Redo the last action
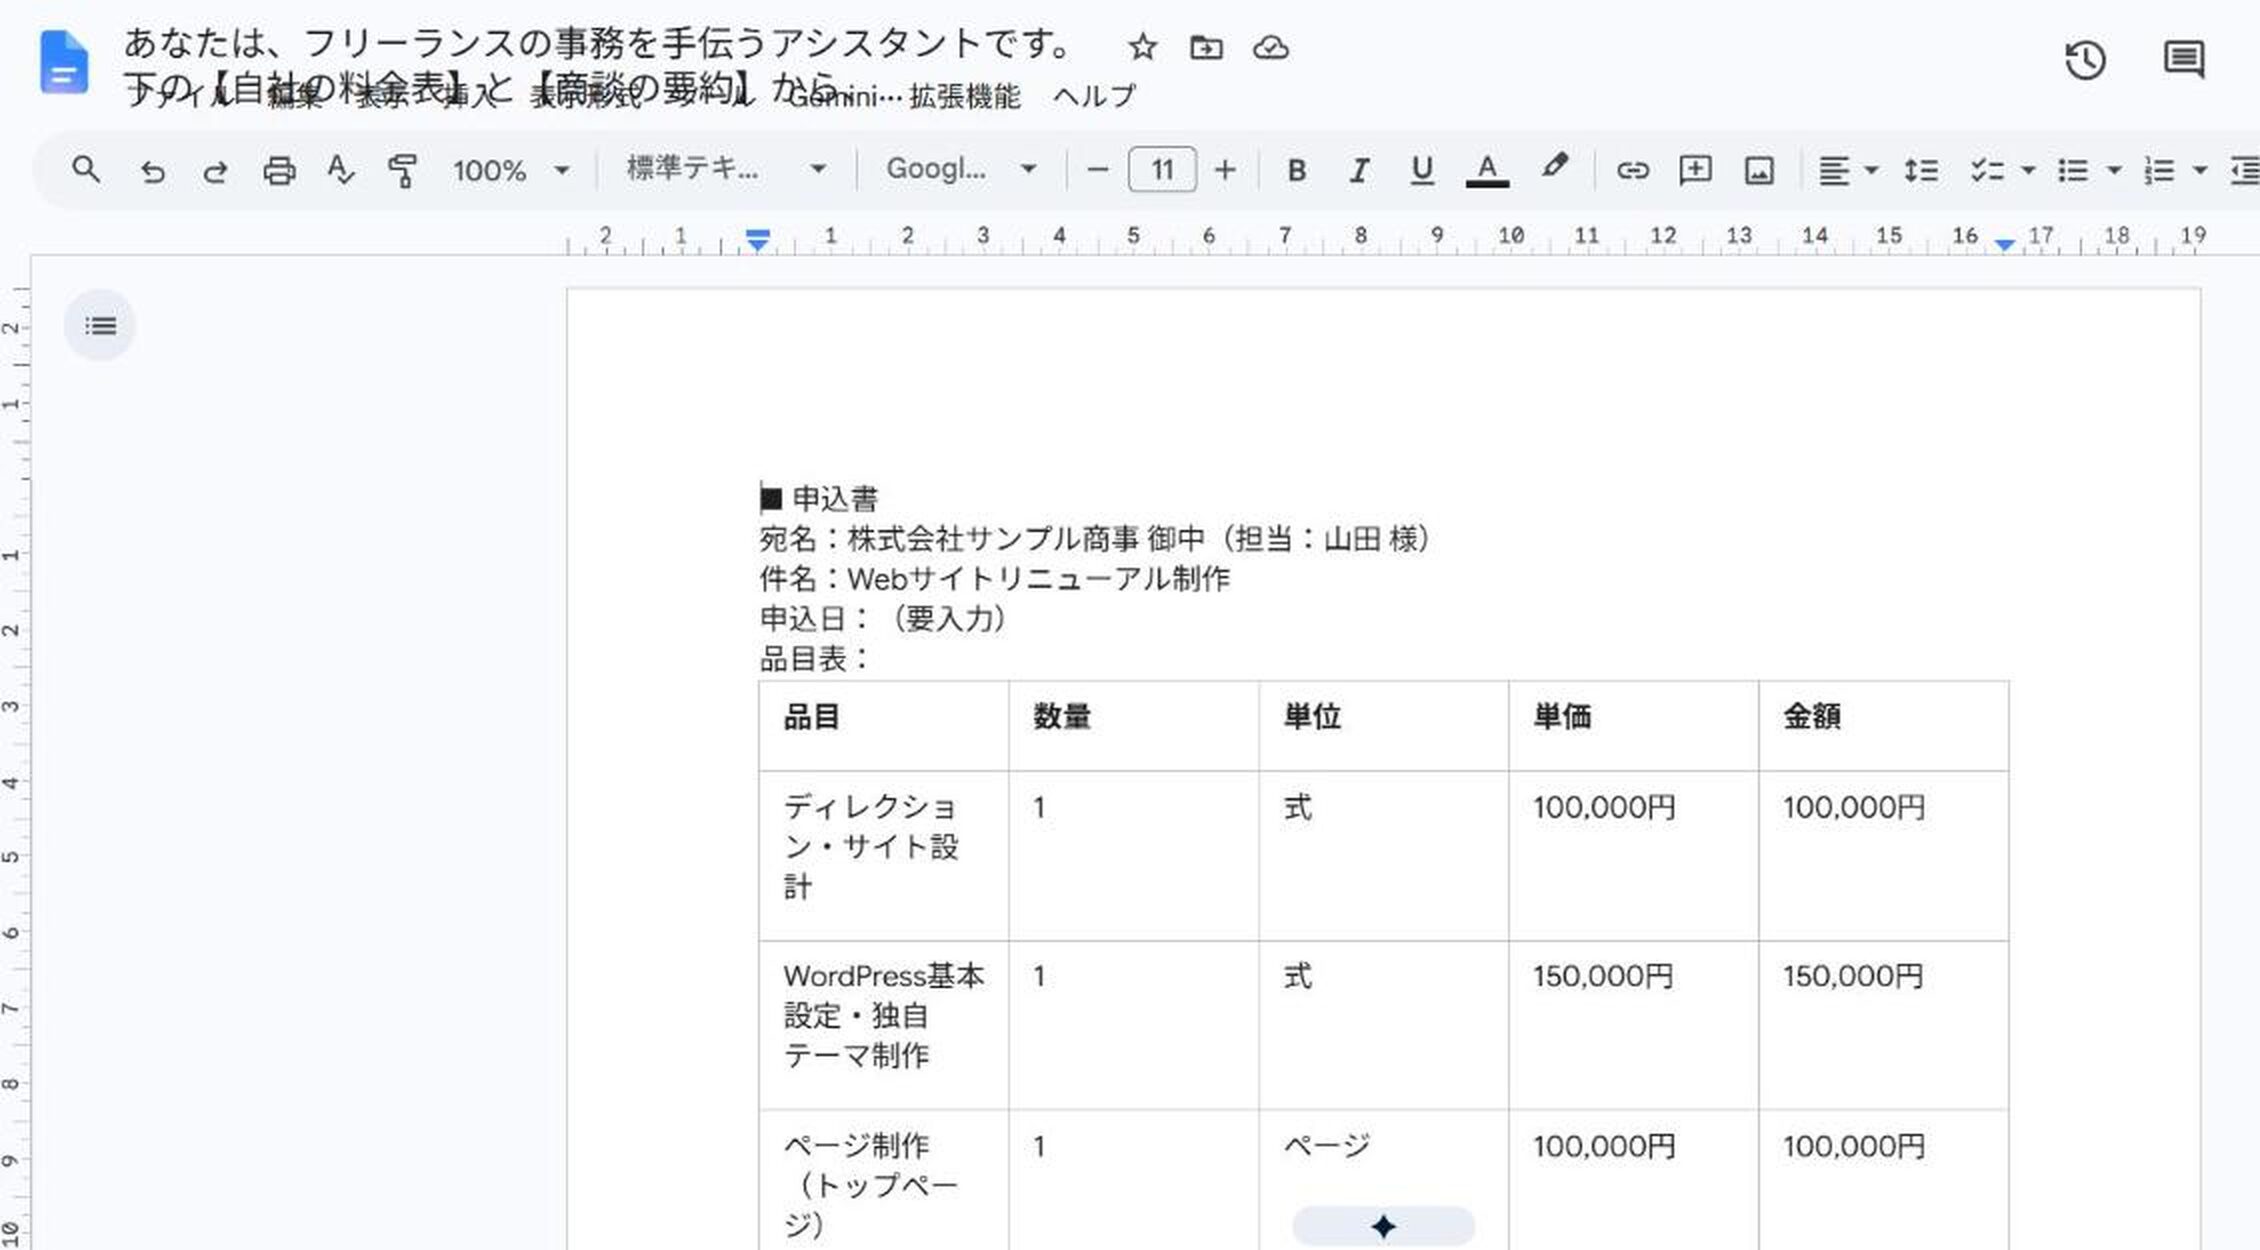The width and height of the screenshot is (2260, 1250). 215,171
